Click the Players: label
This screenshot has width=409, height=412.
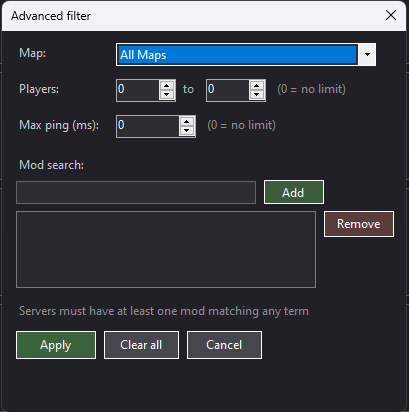[x=39, y=89]
